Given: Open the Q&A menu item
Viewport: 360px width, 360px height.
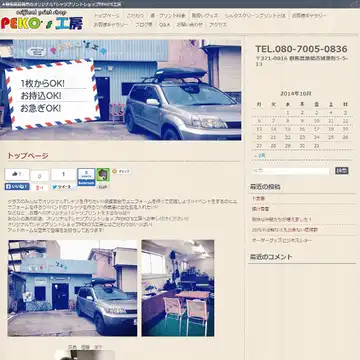Looking at the screenshot, I should click(164, 25).
